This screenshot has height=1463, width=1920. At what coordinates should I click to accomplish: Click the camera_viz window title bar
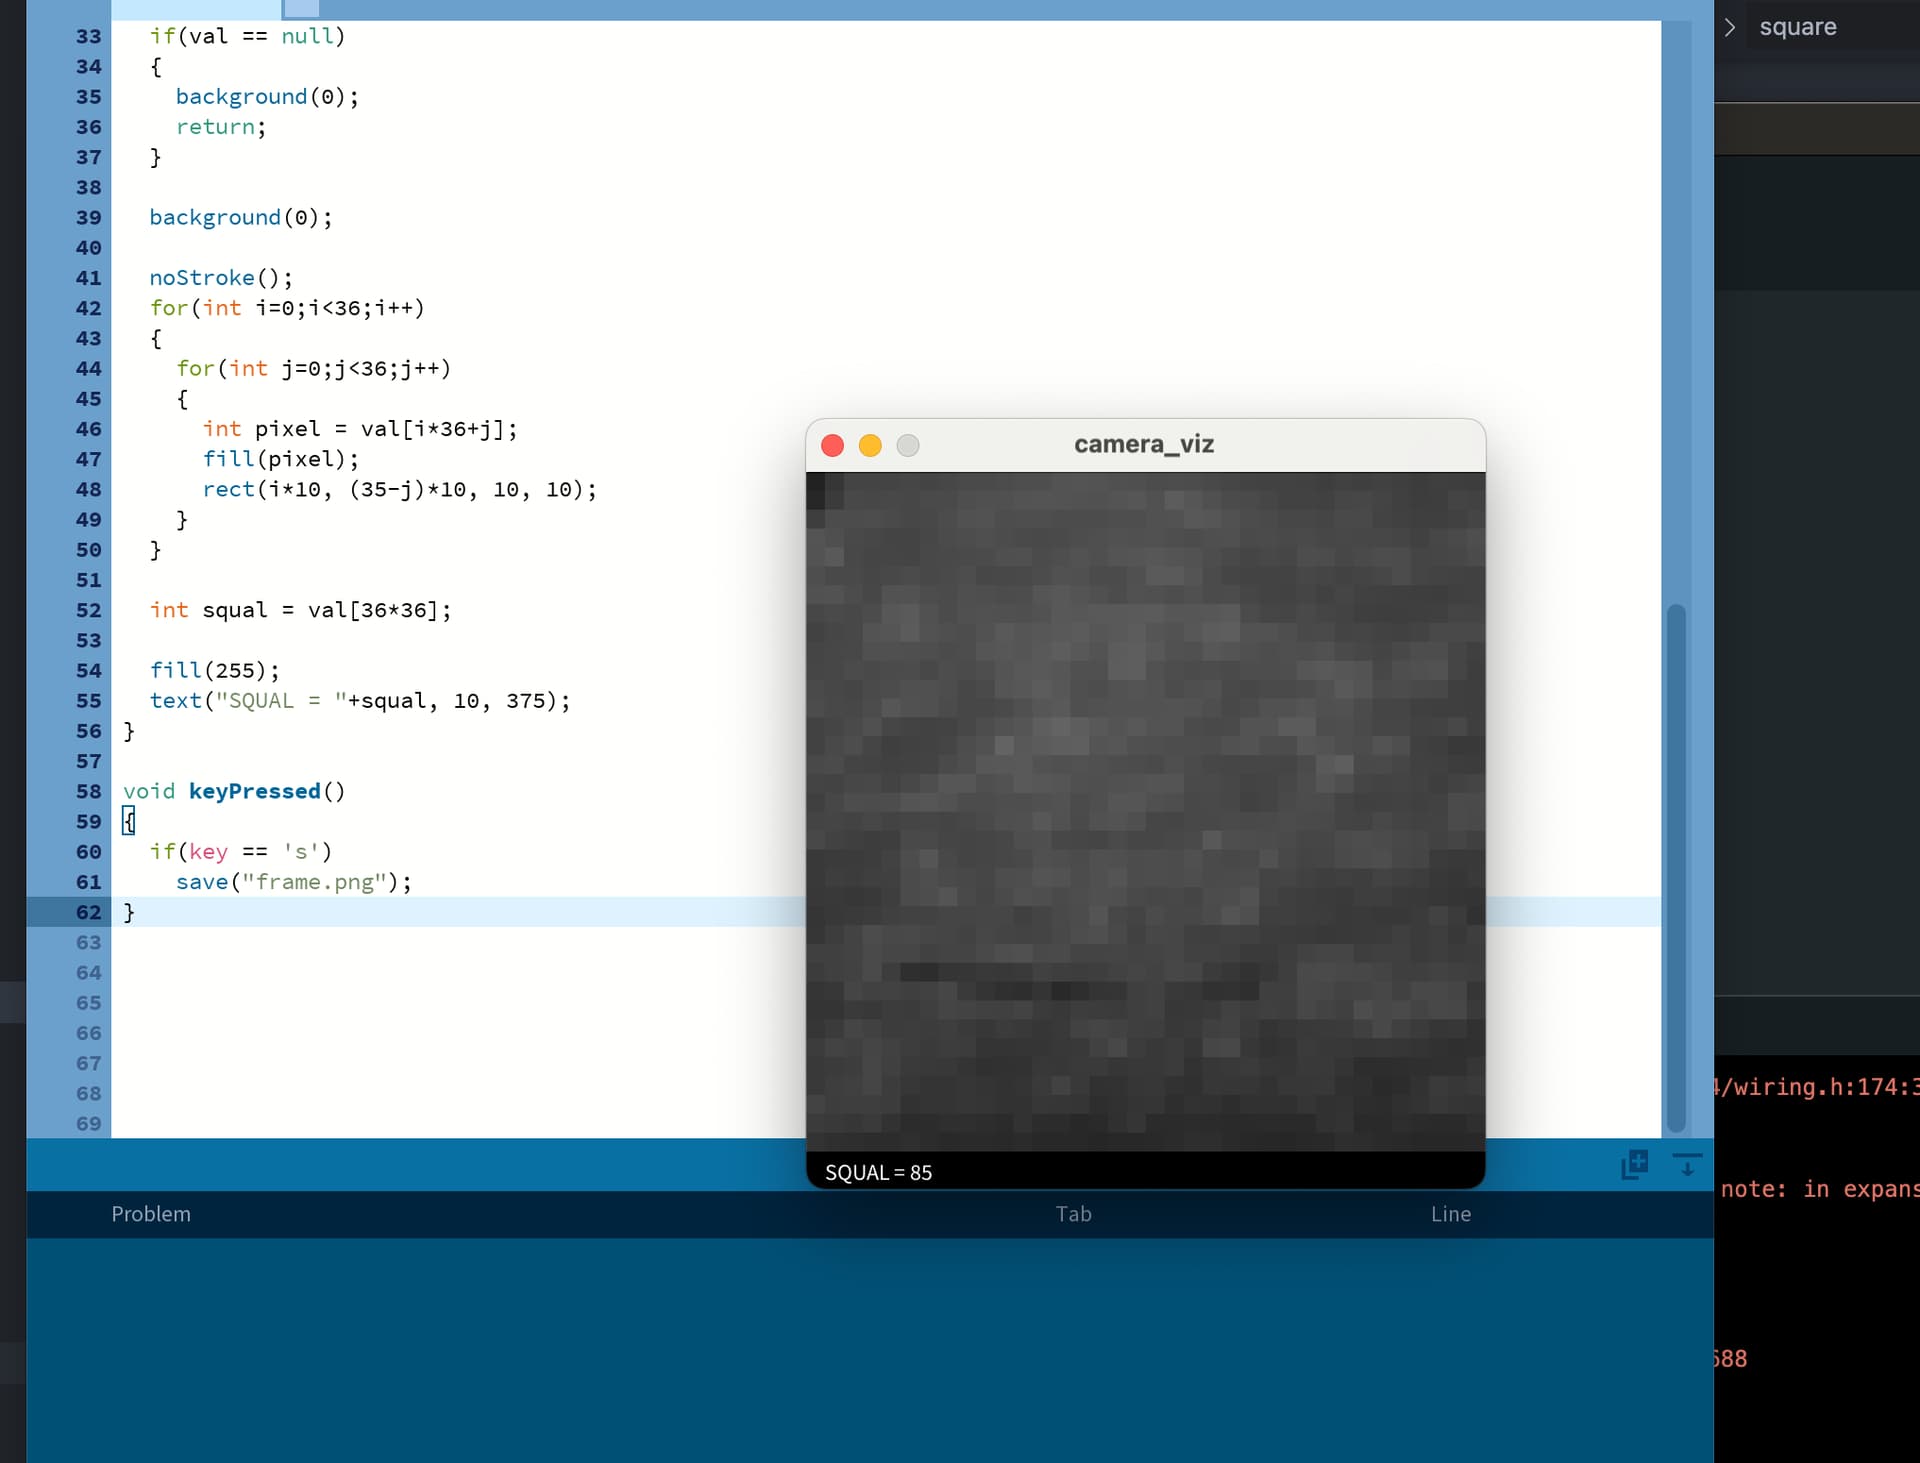(1144, 445)
